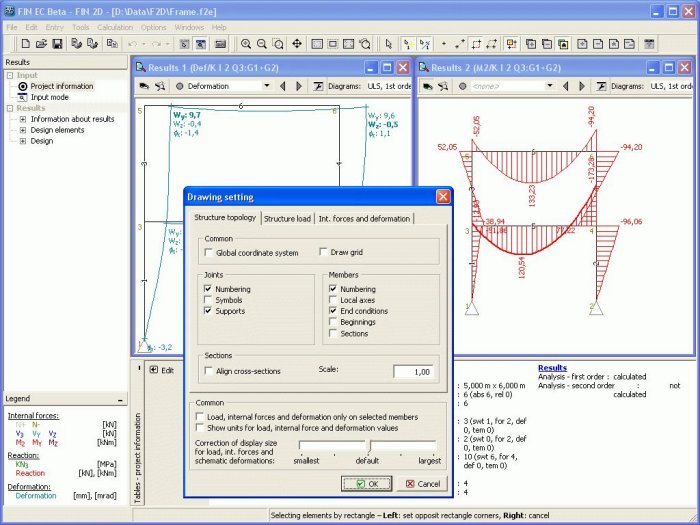Cancel the Drawing setting dialog
The height and width of the screenshot is (525, 700).
420,483
